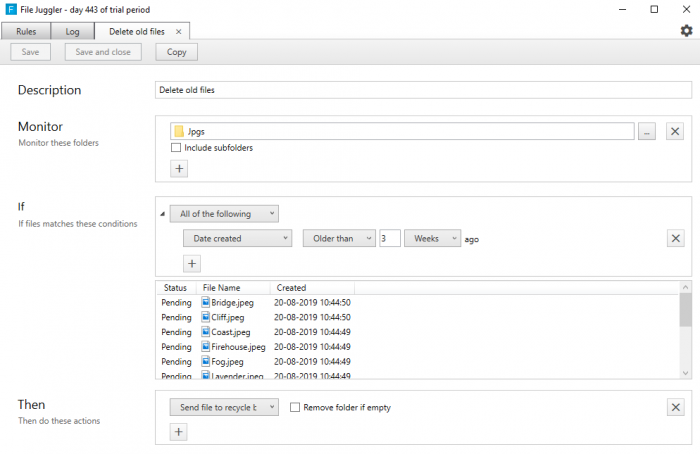Maximize the File Juggler window
Image resolution: width=700 pixels, height=454 pixels.
point(654,9)
